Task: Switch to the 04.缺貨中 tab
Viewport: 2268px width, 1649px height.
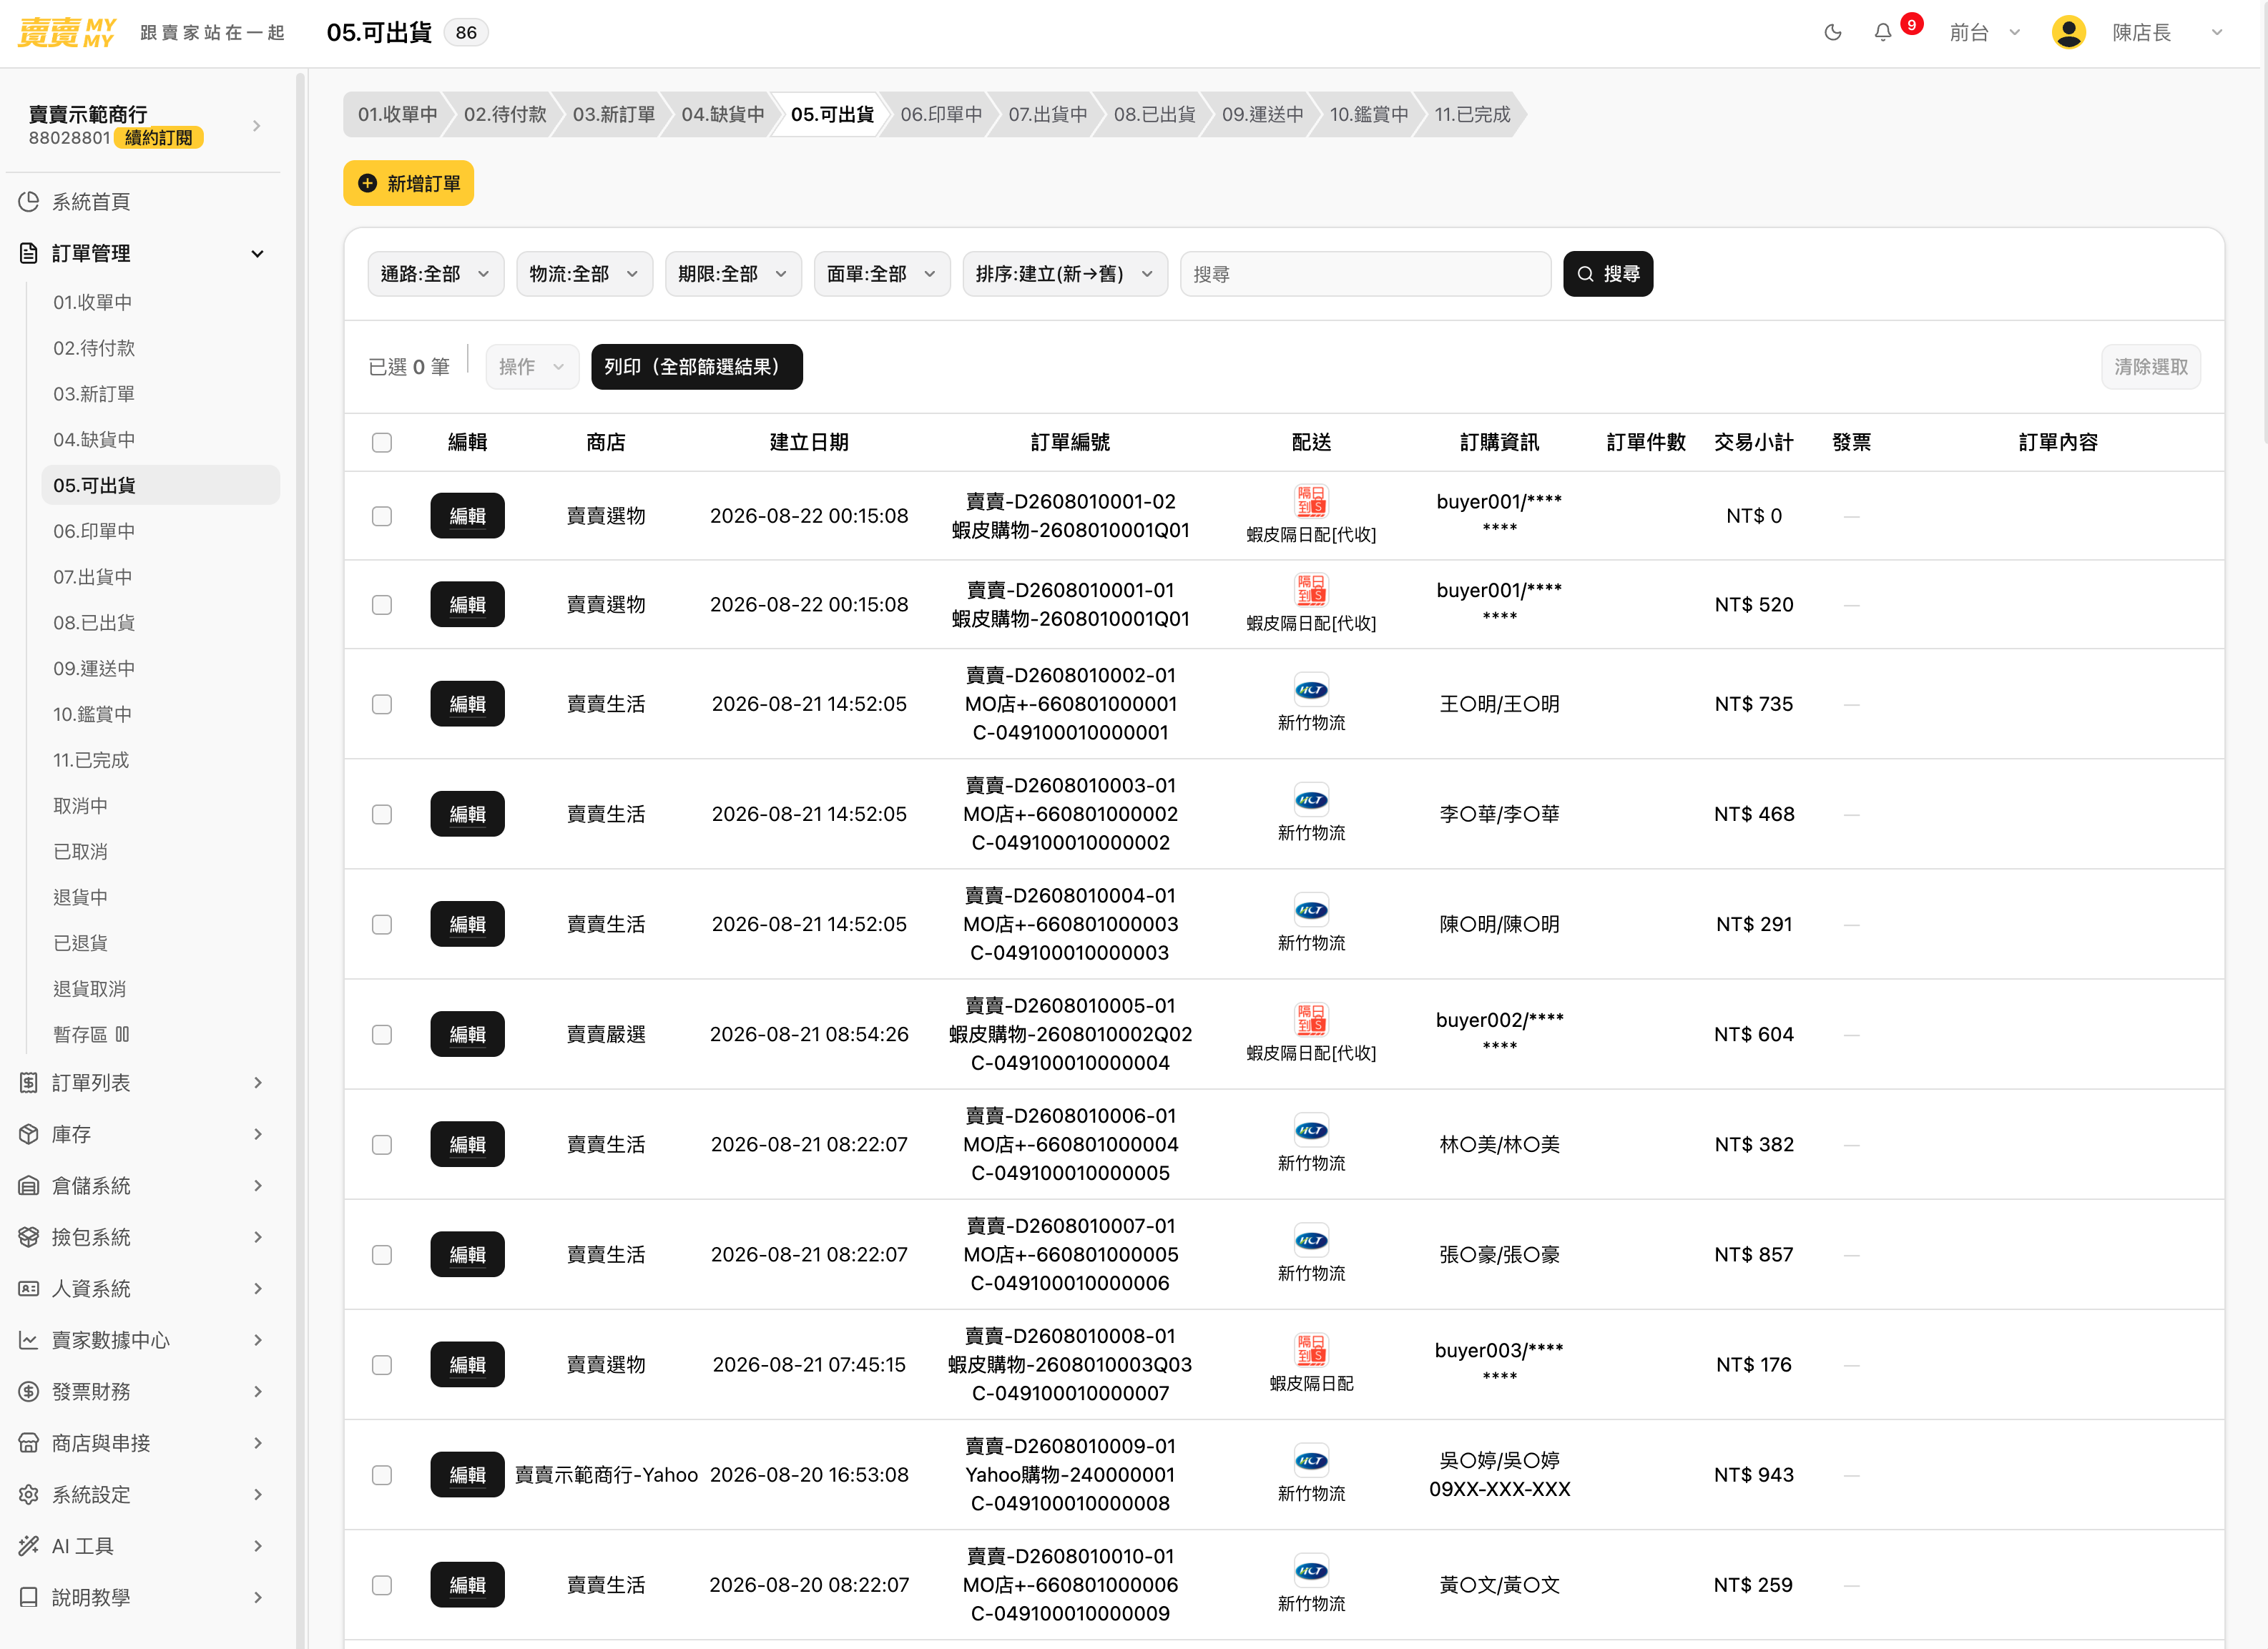Action: 723,114
